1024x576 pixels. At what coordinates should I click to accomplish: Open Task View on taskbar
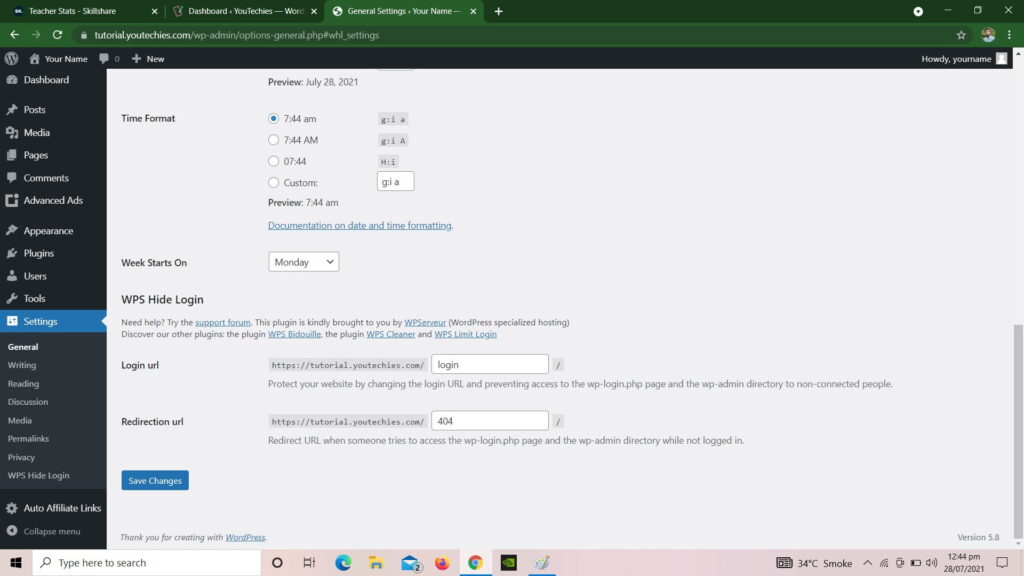310,562
